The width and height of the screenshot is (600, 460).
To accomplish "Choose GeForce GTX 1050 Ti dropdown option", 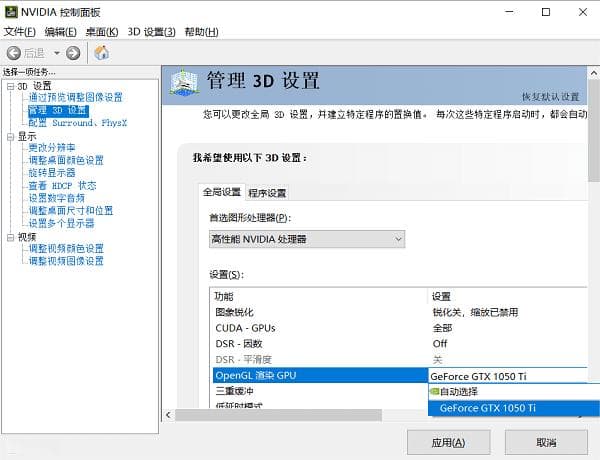I will (514, 408).
